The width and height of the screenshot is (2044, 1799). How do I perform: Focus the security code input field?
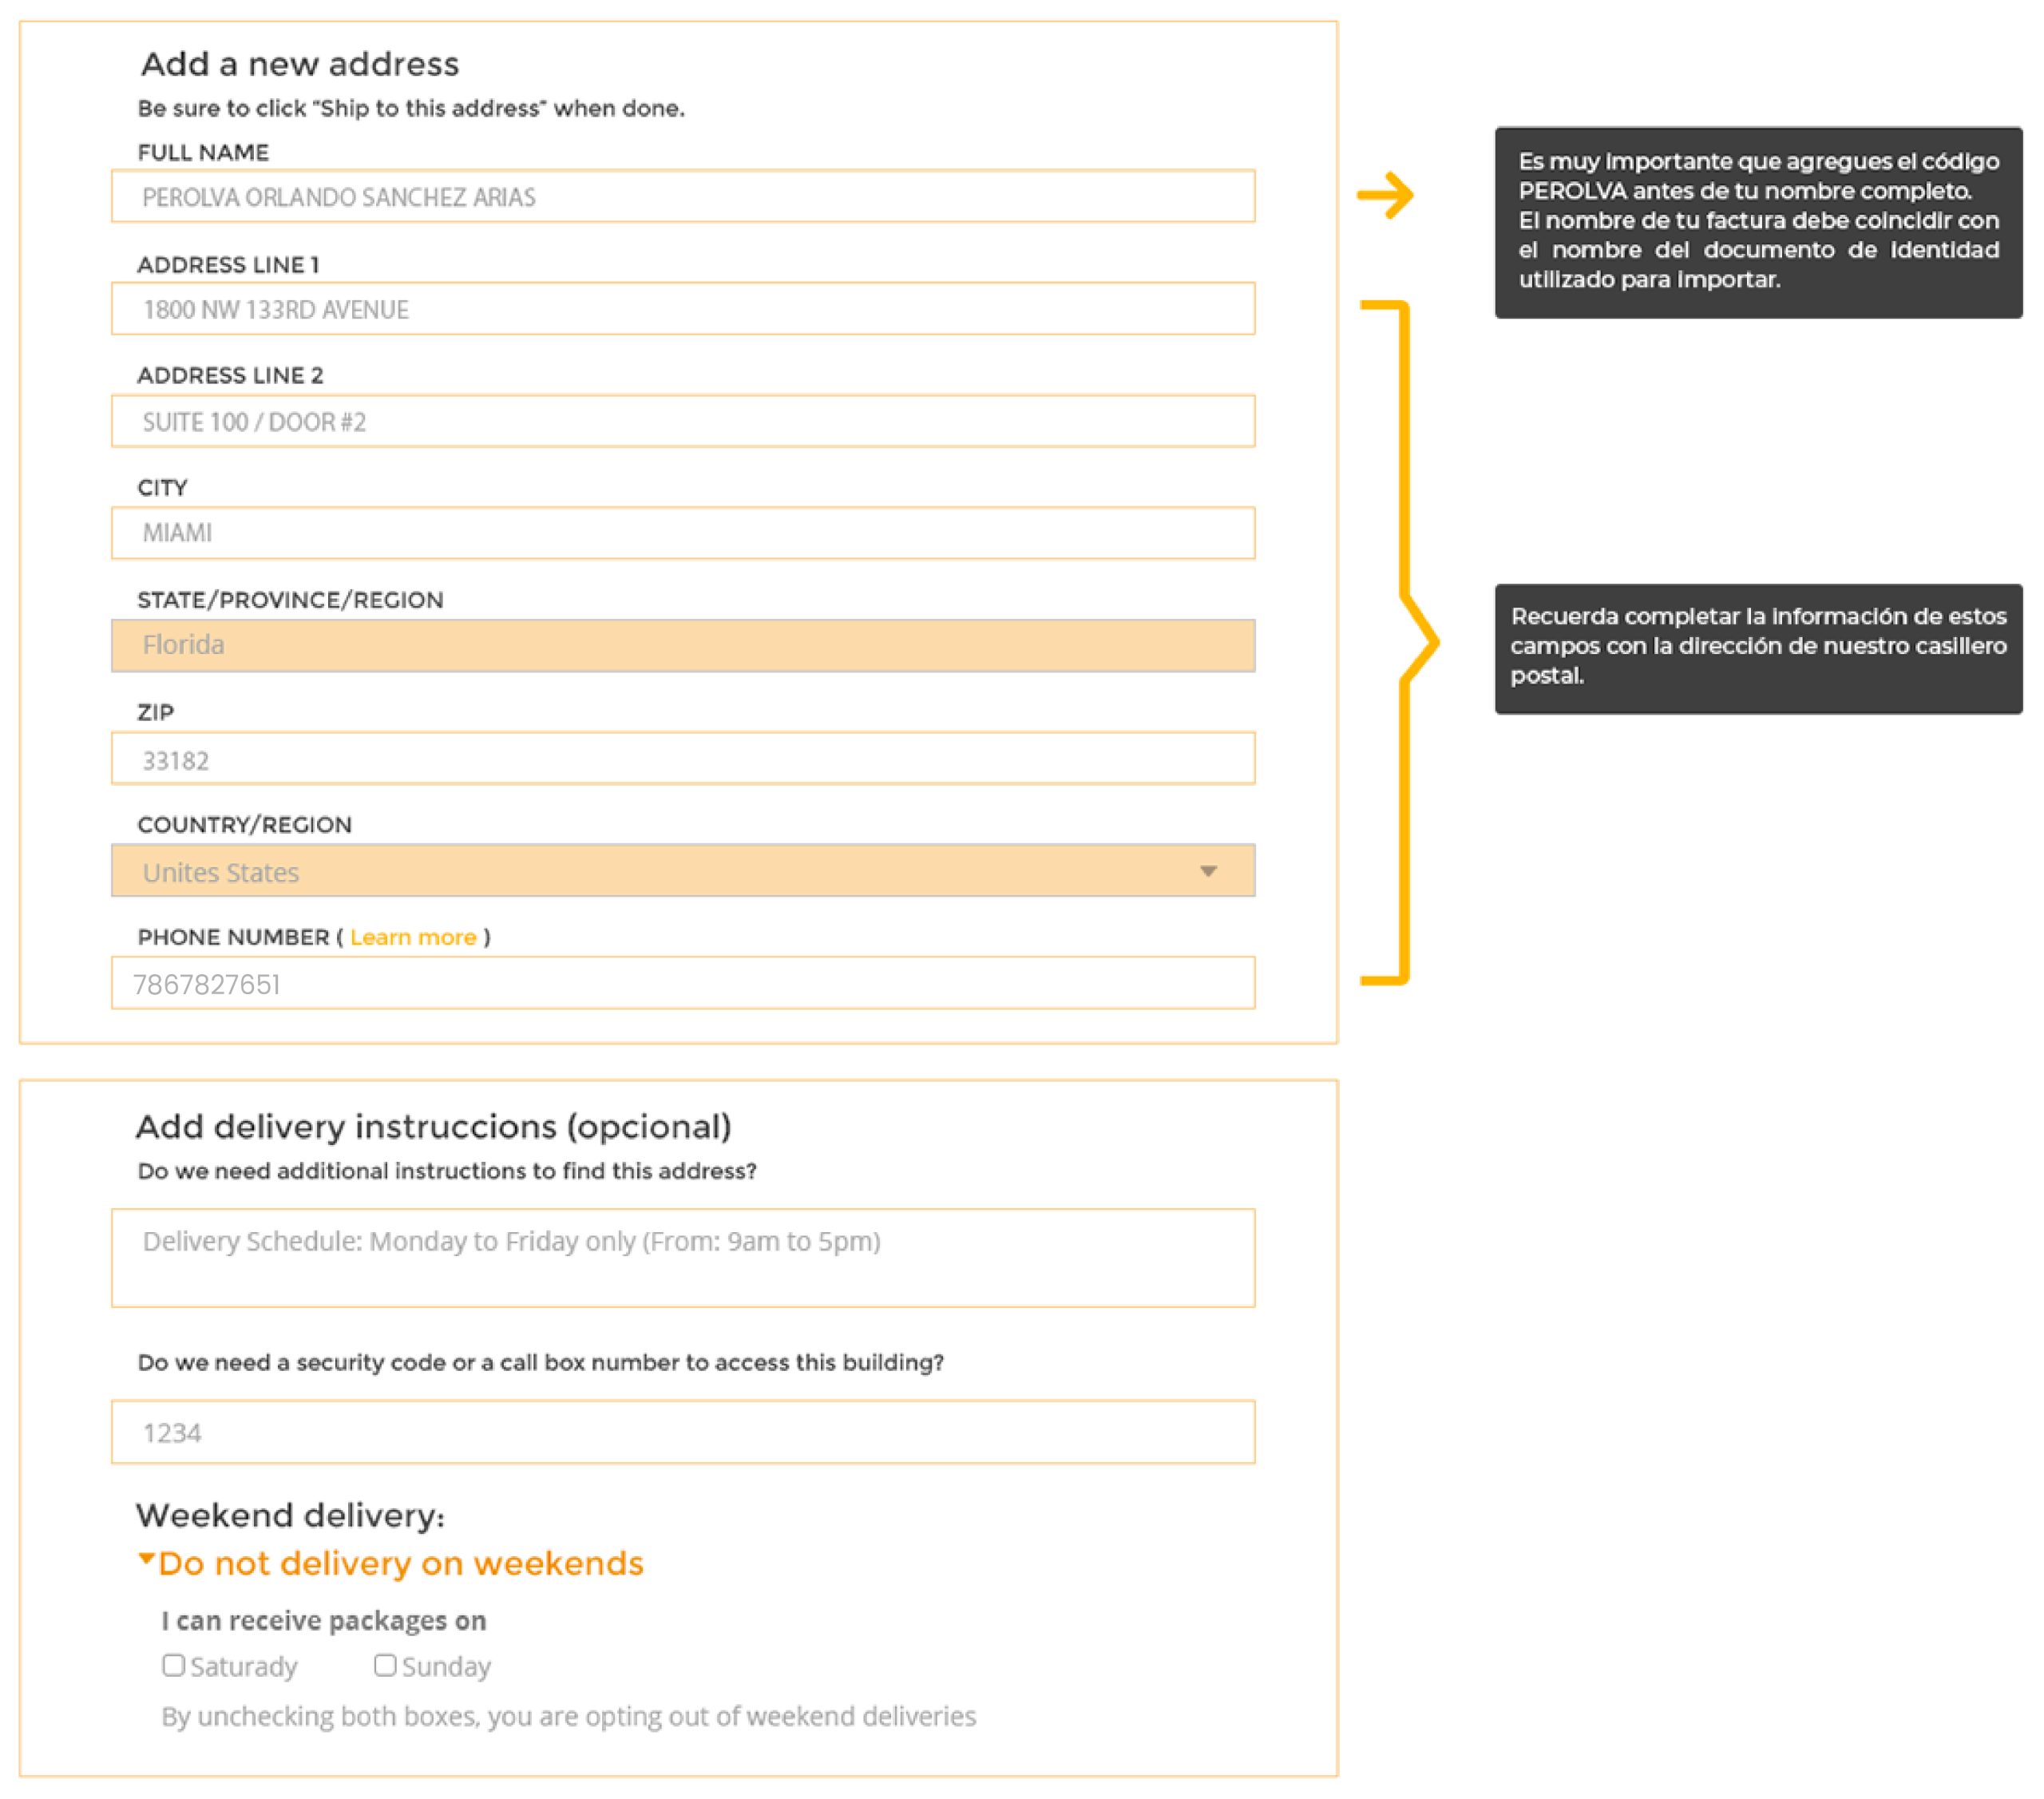(683, 1432)
